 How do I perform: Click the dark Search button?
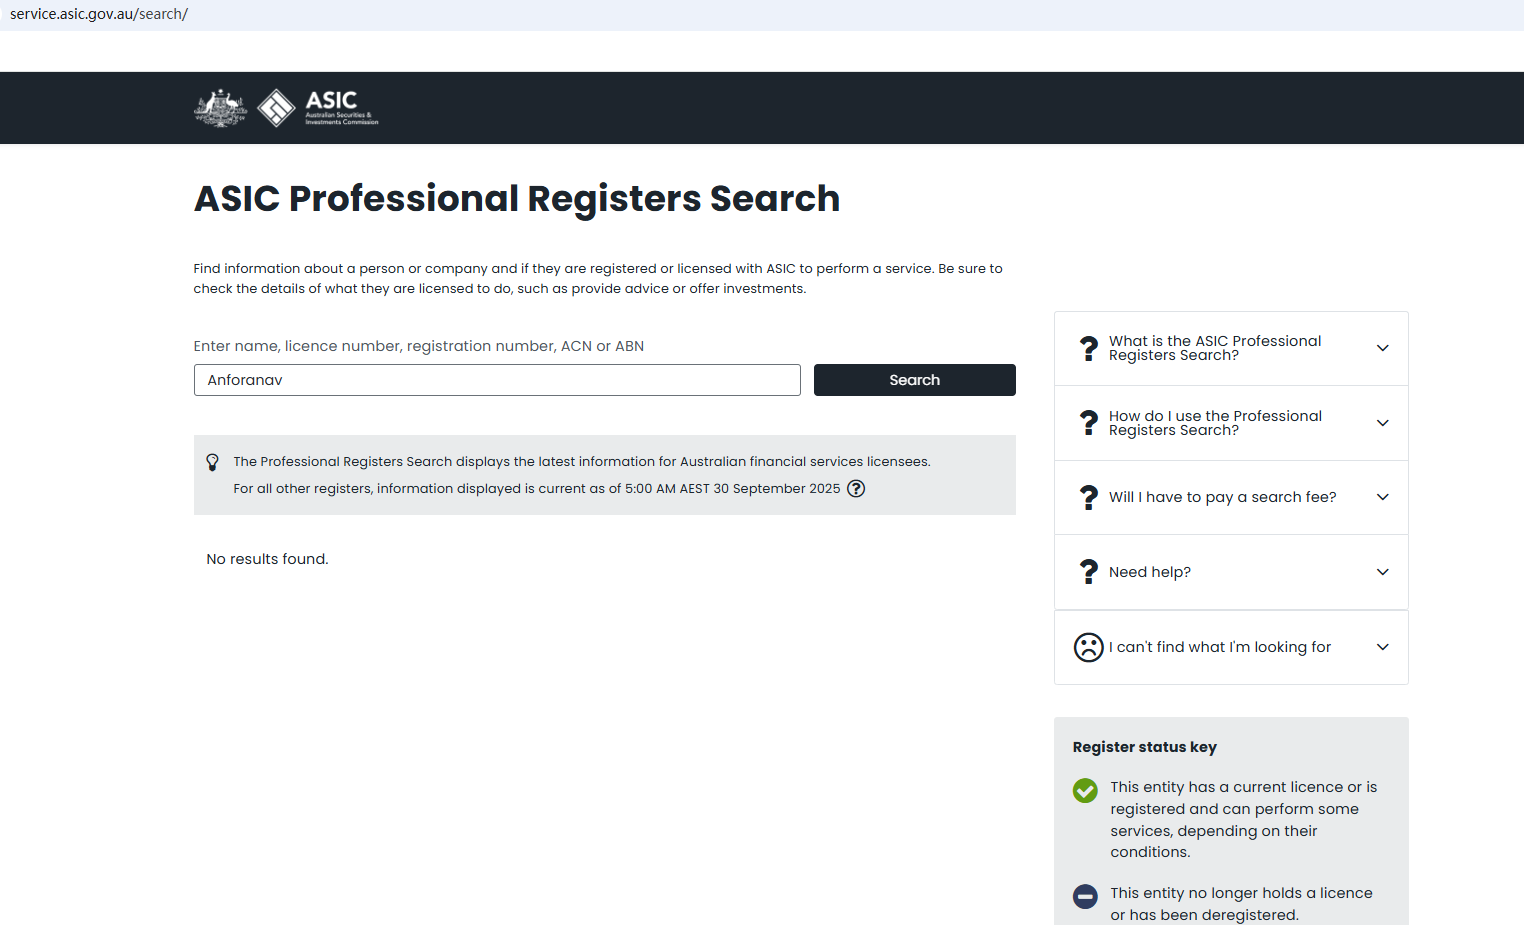point(915,380)
